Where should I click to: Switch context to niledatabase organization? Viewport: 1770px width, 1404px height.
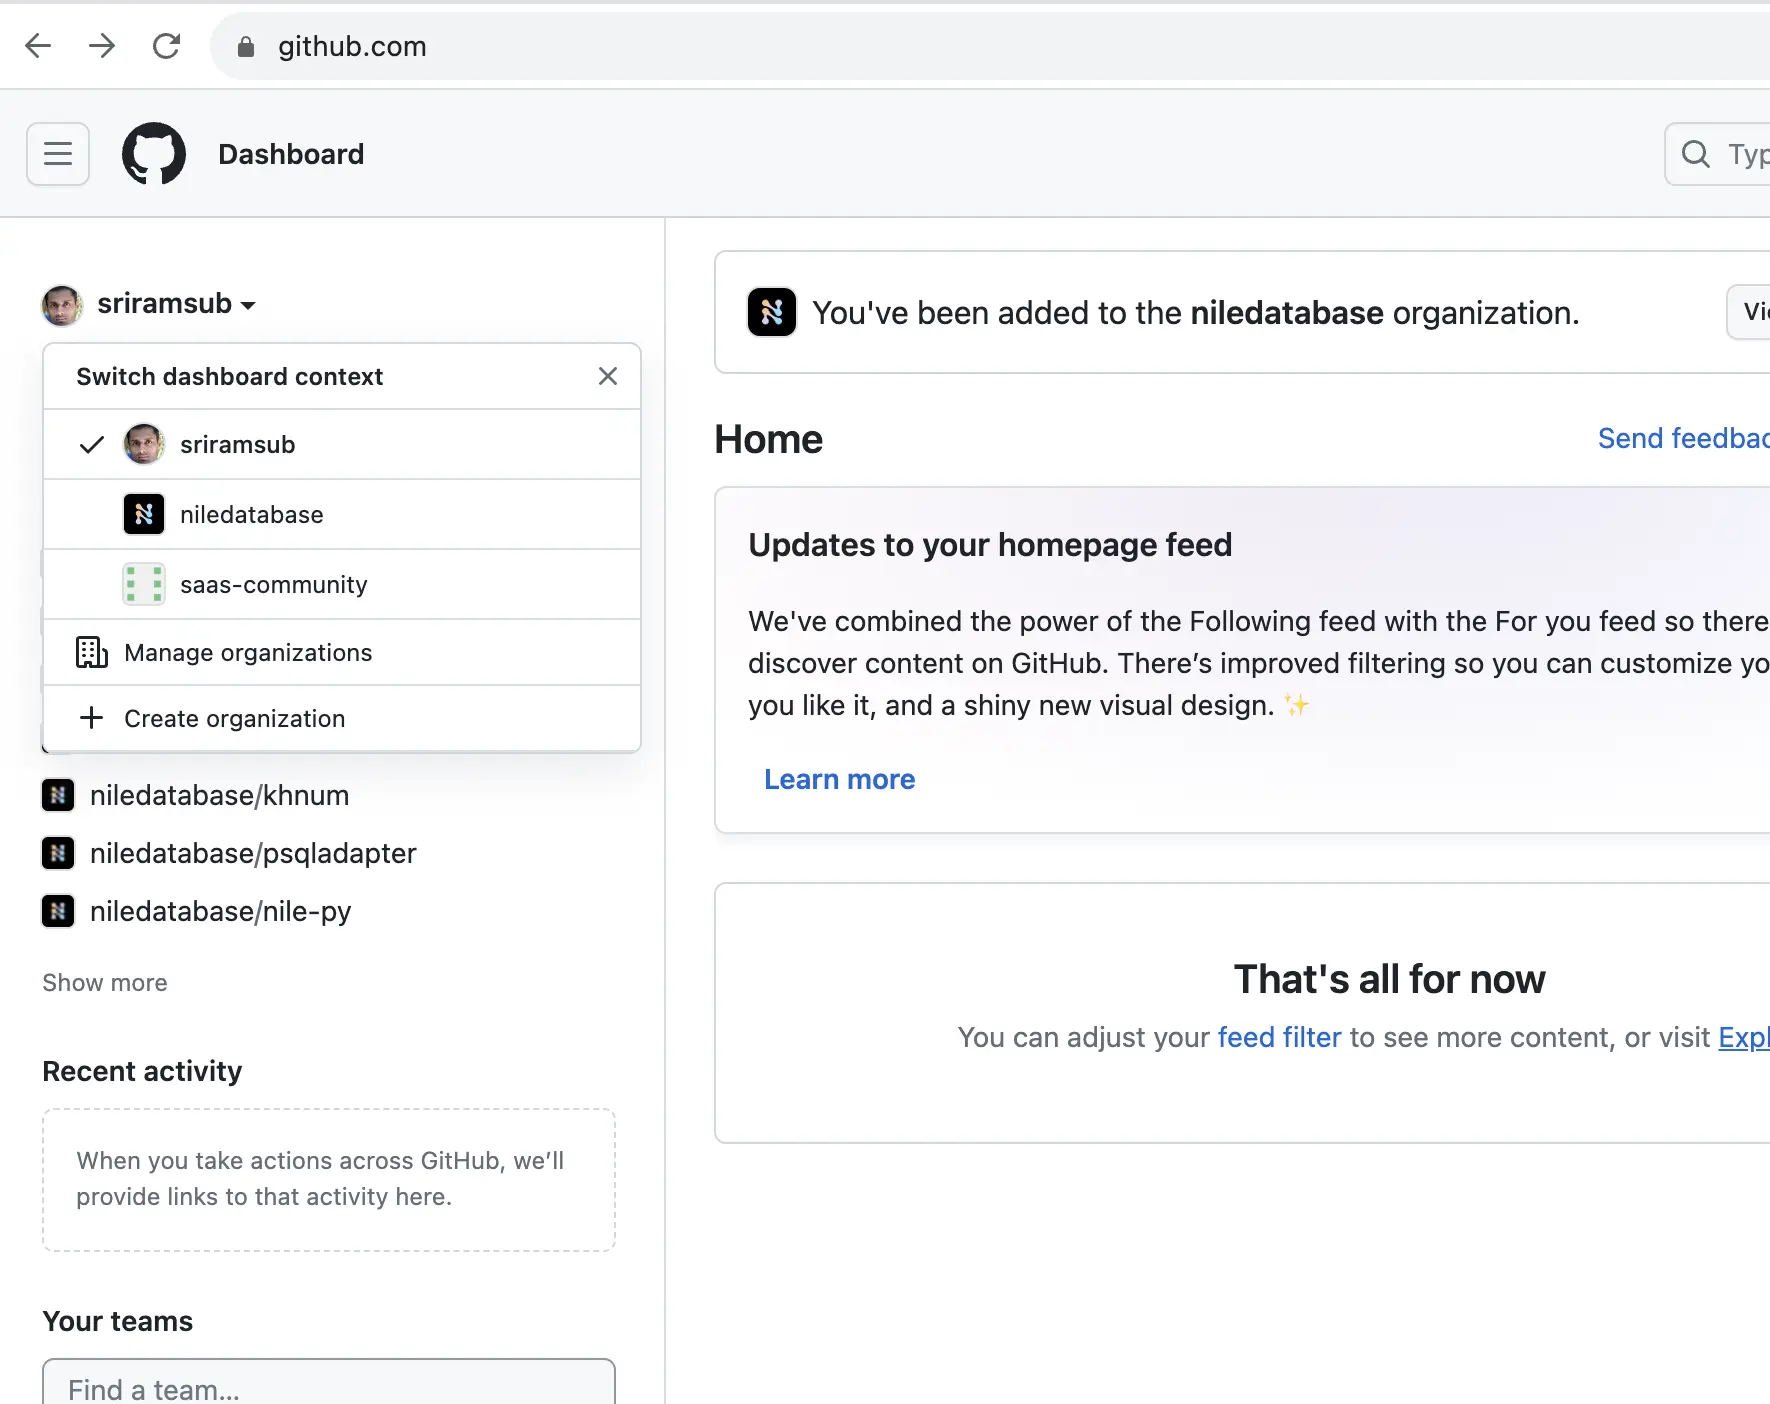pos(252,515)
